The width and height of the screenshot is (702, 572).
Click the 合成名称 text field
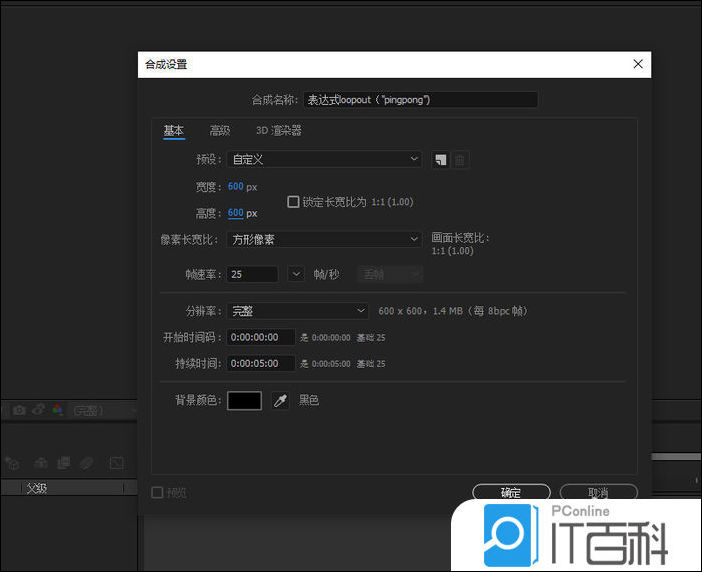point(420,100)
